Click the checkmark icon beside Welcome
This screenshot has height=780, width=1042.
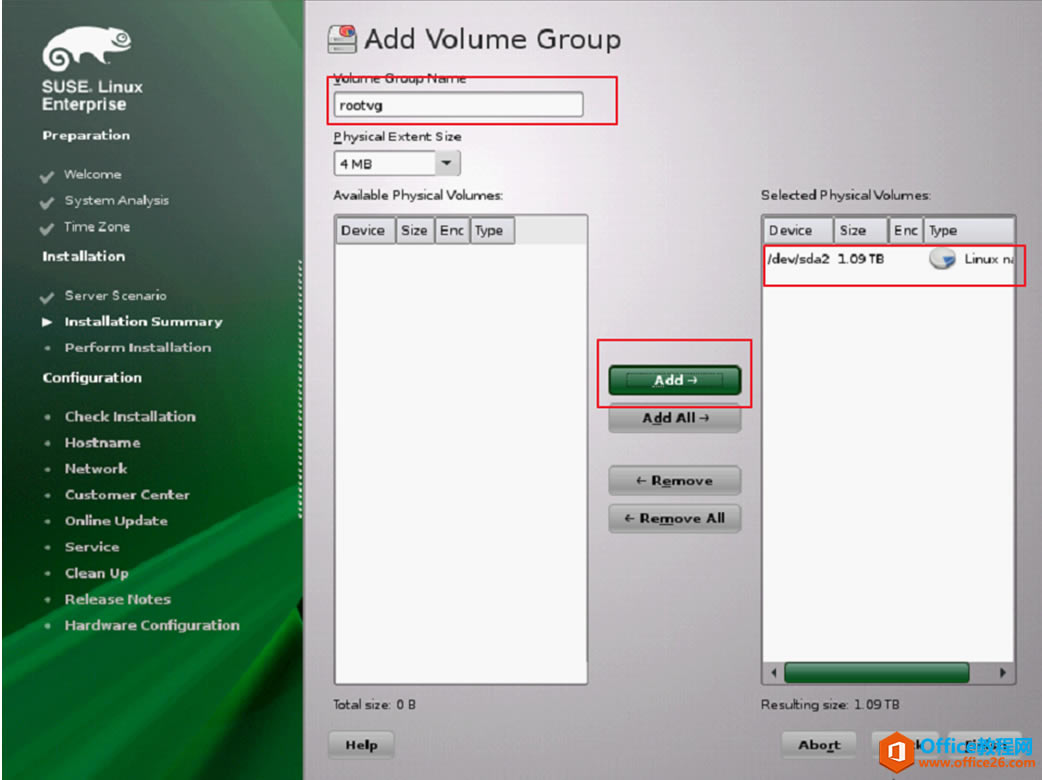point(47,177)
